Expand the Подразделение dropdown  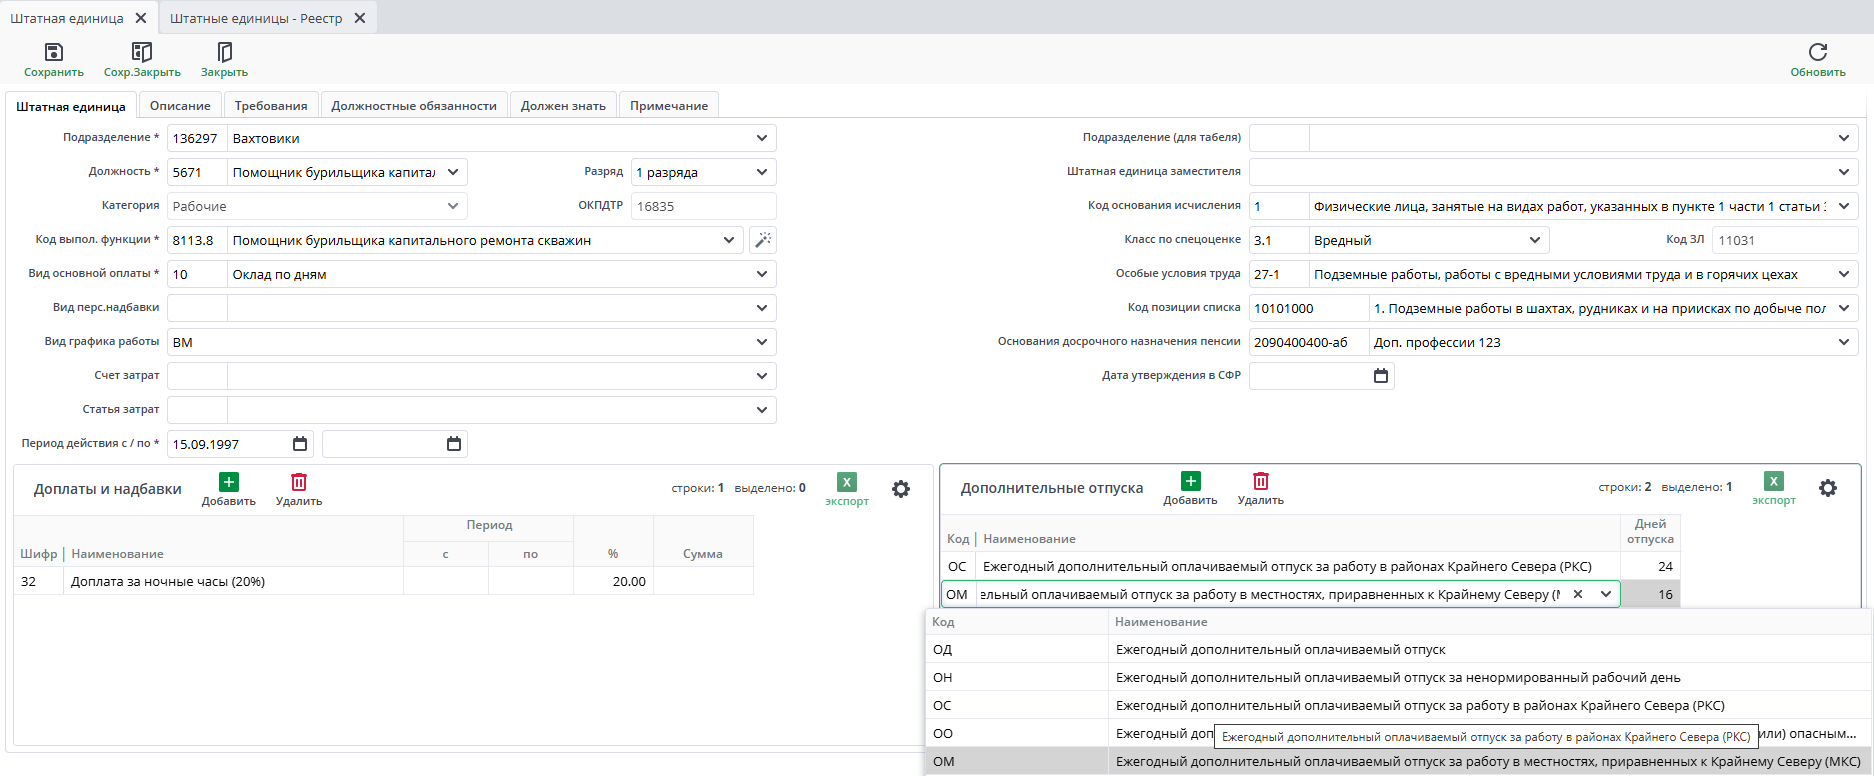762,138
